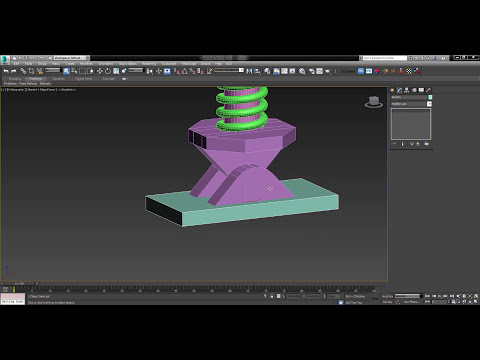Select the Bind to Space Warp tool
The width and height of the screenshot is (480, 360).
pos(40,71)
